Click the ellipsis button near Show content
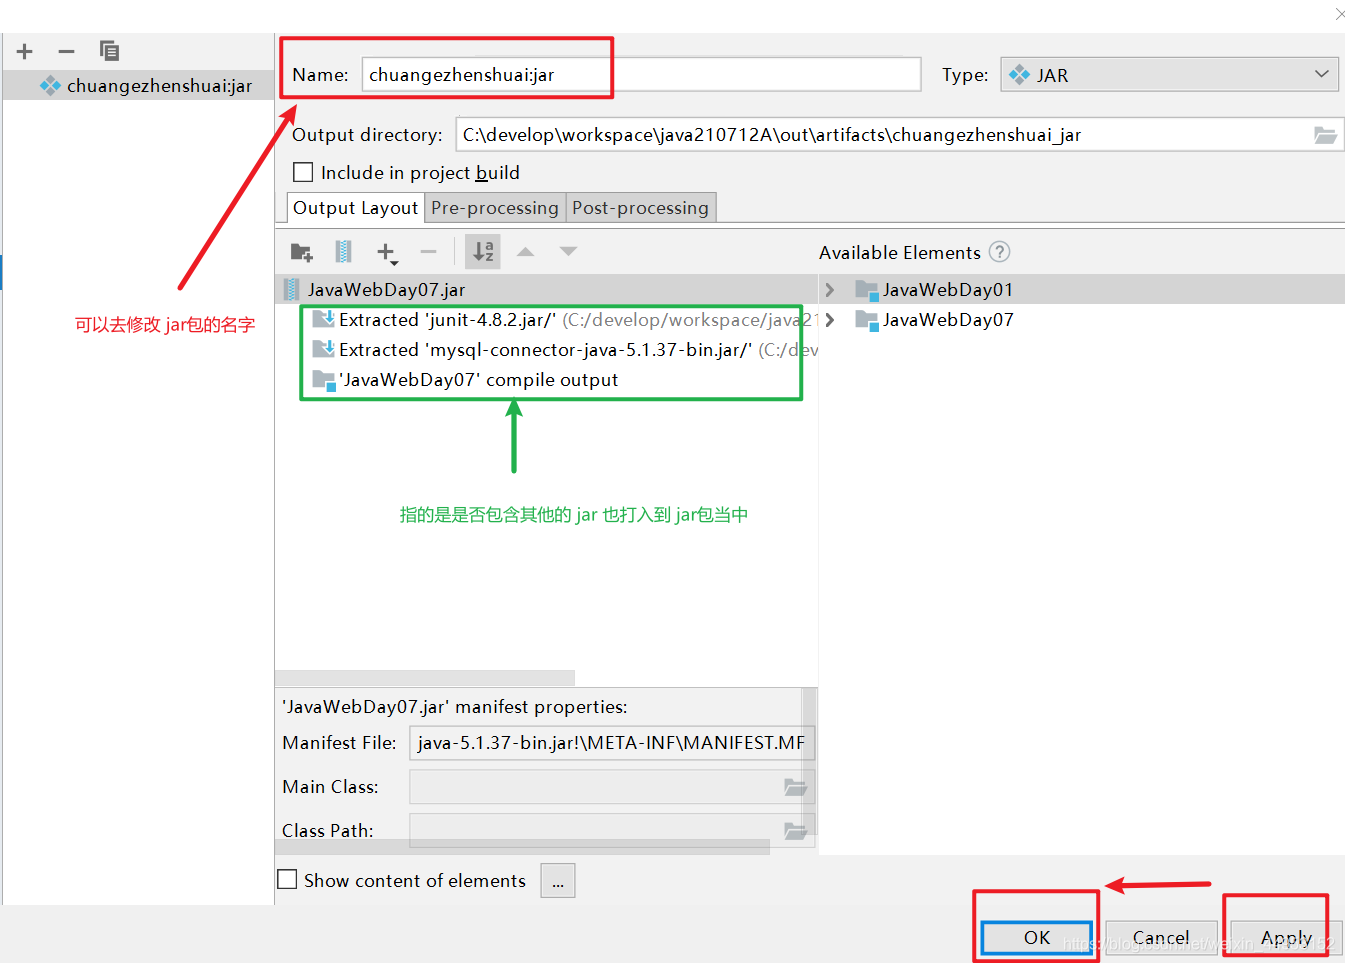This screenshot has height=963, width=1345. point(558,881)
